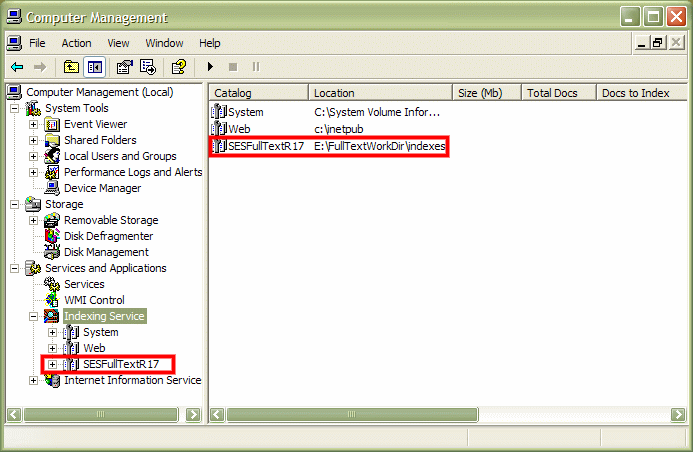Click the Storage icon
The image size is (693, 452).
click(33, 204)
